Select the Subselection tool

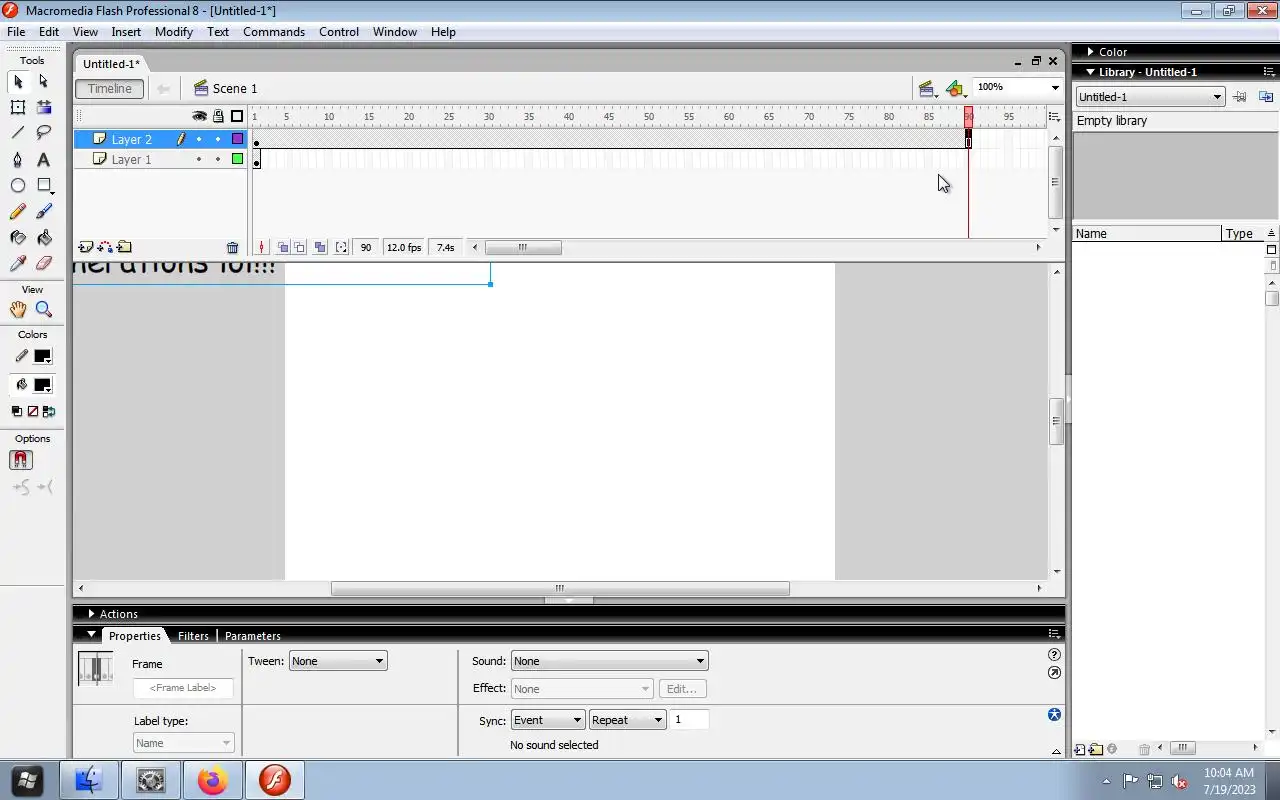coord(44,82)
